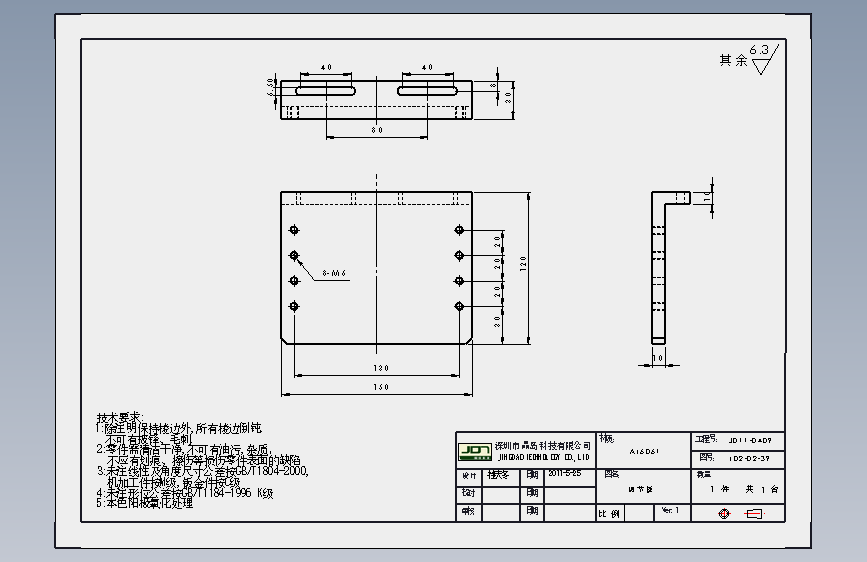Select note 2 about cleaning the part
The image size is (867, 562).
click(x=199, y=455)
